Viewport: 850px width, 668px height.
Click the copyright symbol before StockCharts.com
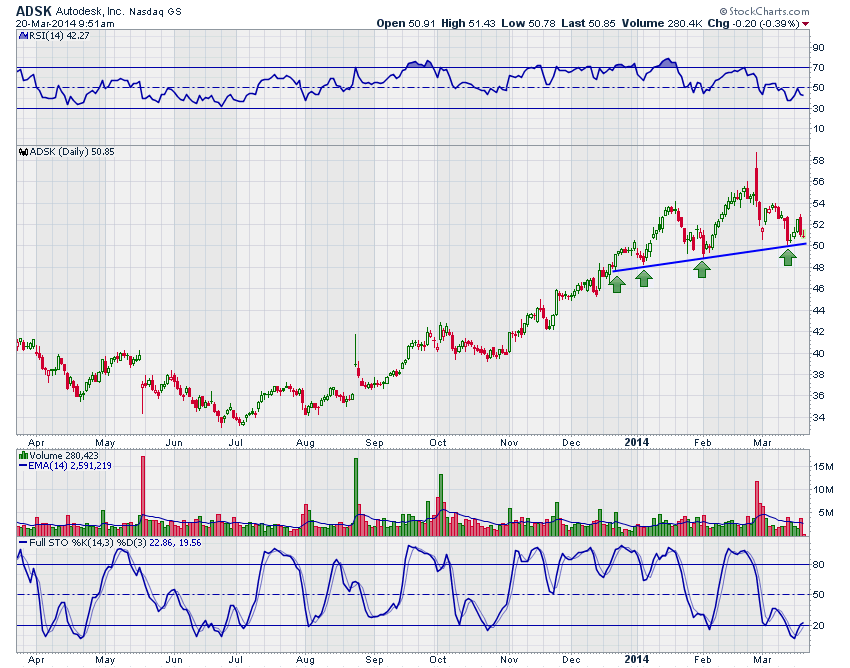click(723, 11)
